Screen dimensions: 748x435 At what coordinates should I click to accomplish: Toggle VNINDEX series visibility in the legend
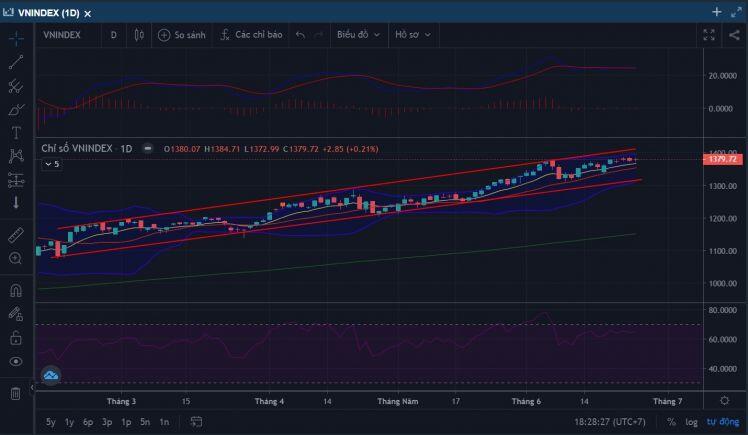[x=148, y=148]
